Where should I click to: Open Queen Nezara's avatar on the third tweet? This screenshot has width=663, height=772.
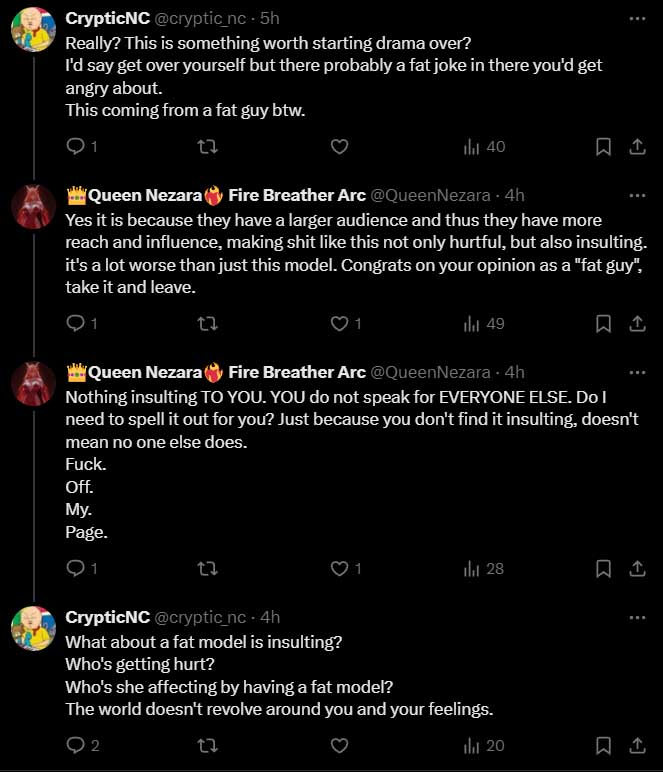pyautogui.click(x=33, y=384)
